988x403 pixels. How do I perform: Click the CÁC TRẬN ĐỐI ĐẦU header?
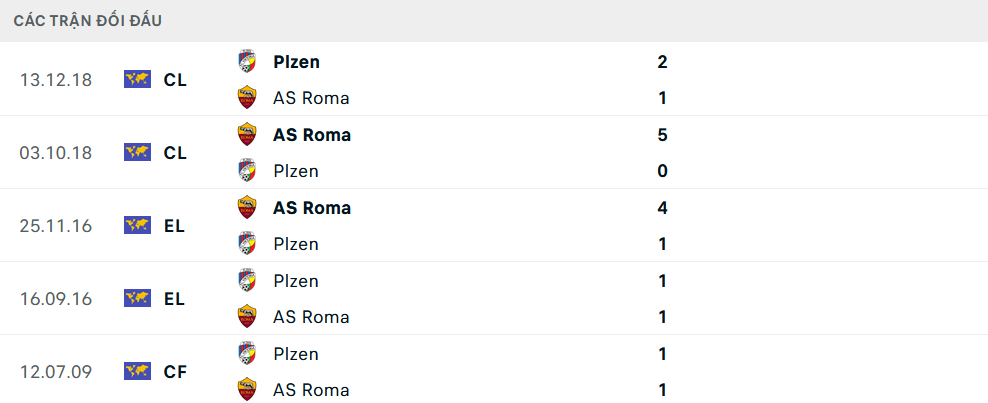tap(88, 20)
